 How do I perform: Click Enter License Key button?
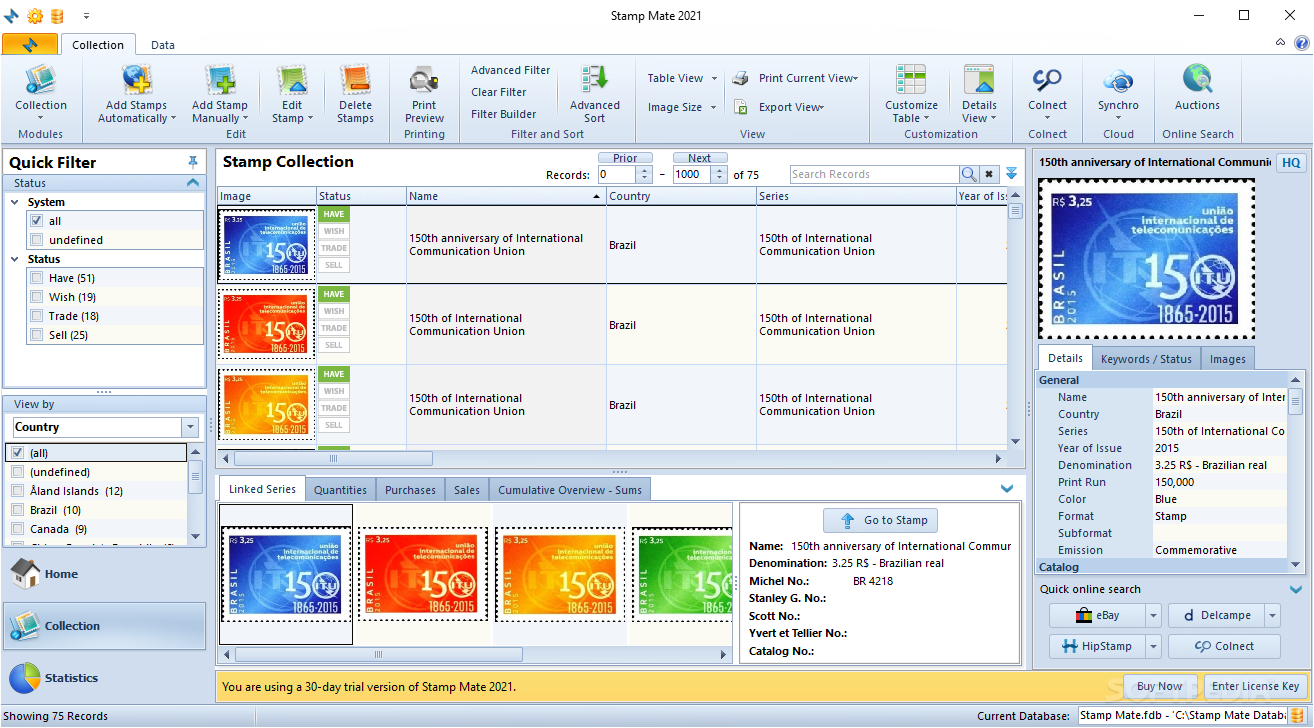(1255, 686)
